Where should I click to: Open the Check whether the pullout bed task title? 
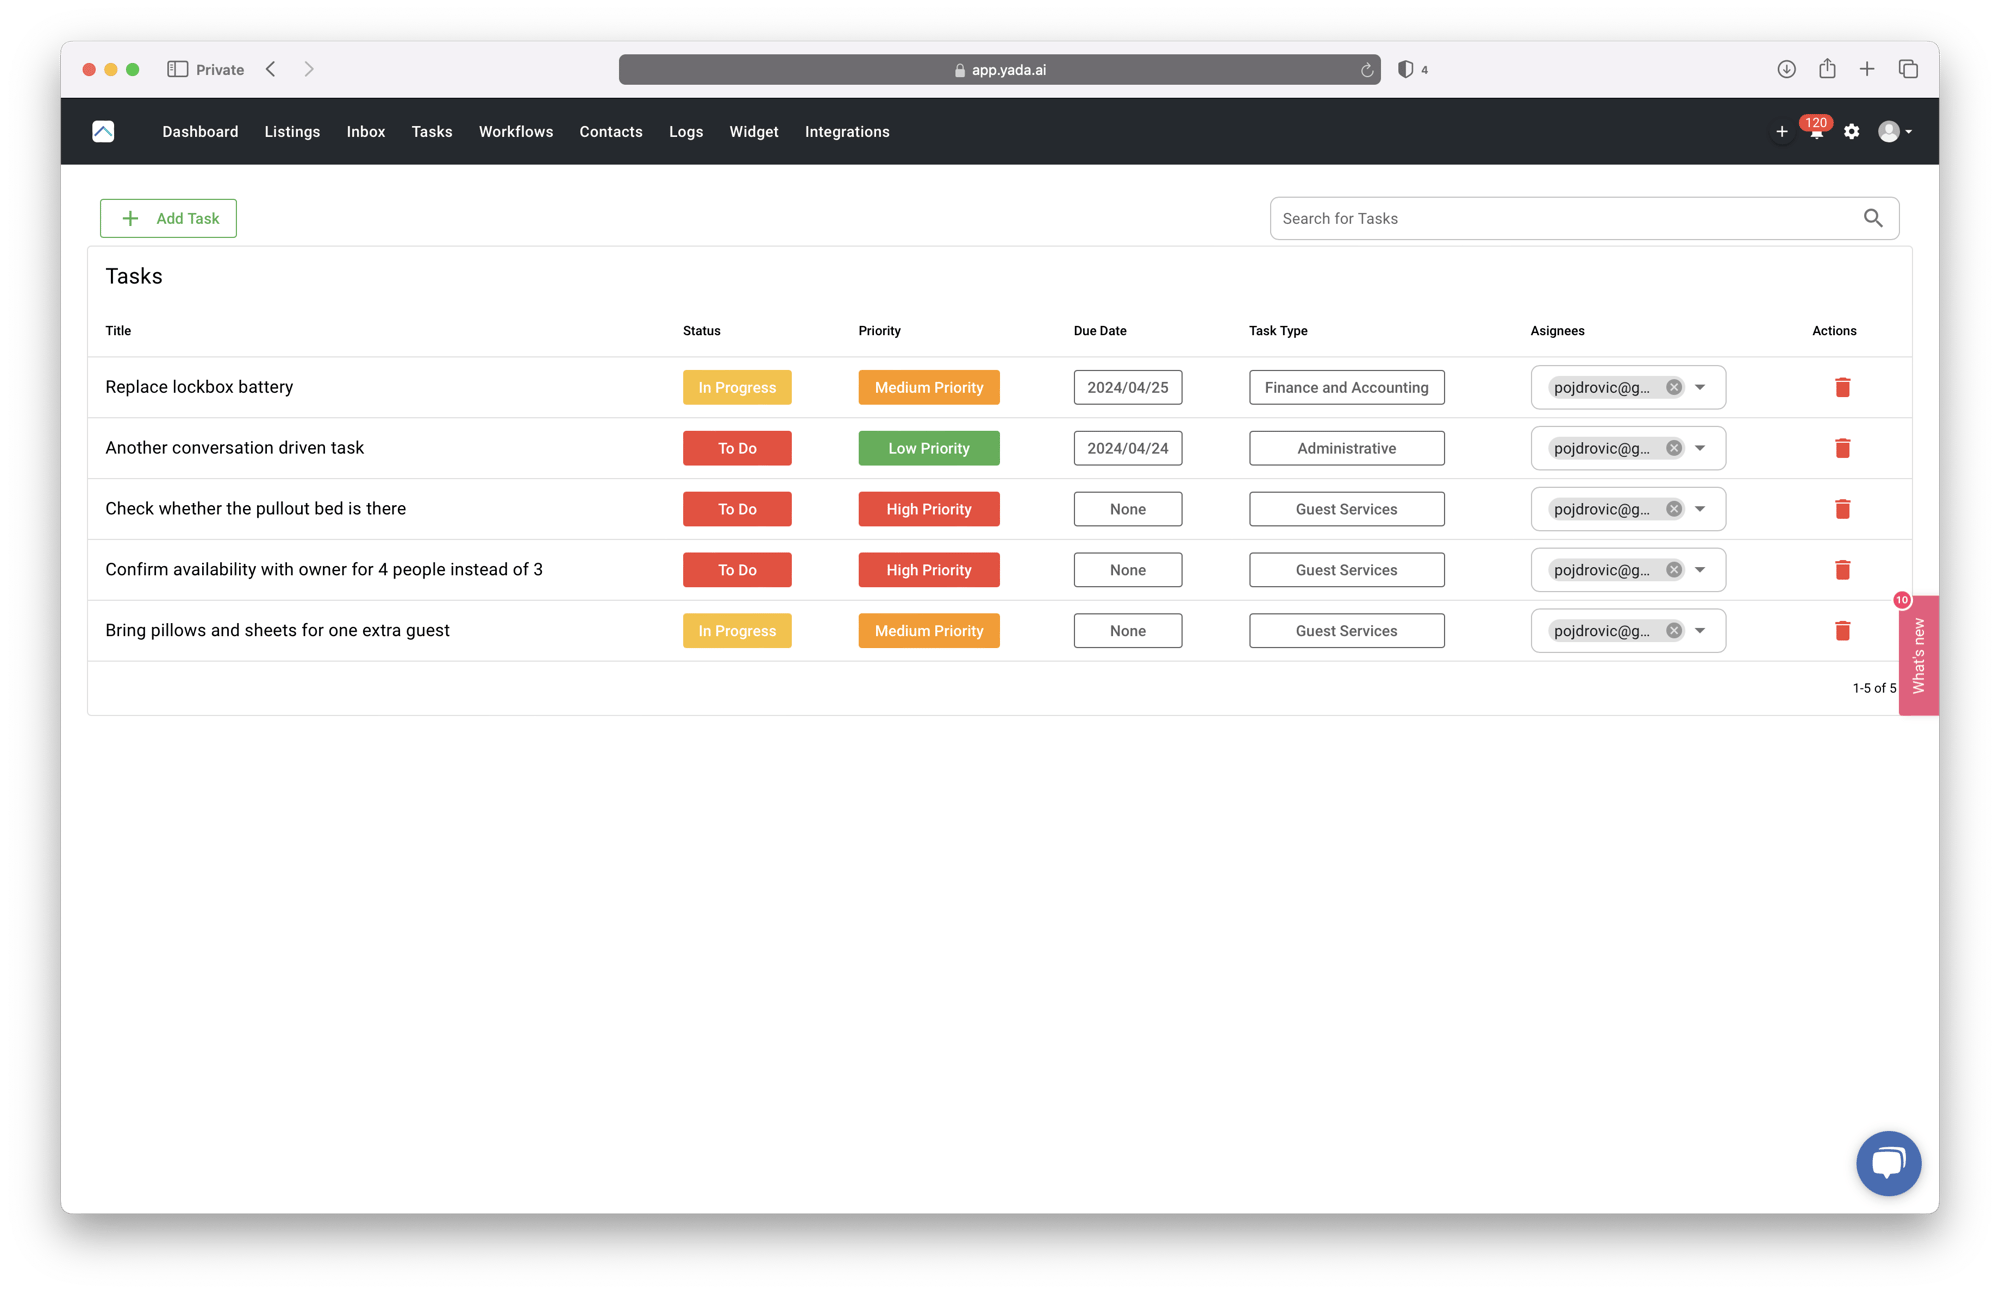[x=256, y=509]
